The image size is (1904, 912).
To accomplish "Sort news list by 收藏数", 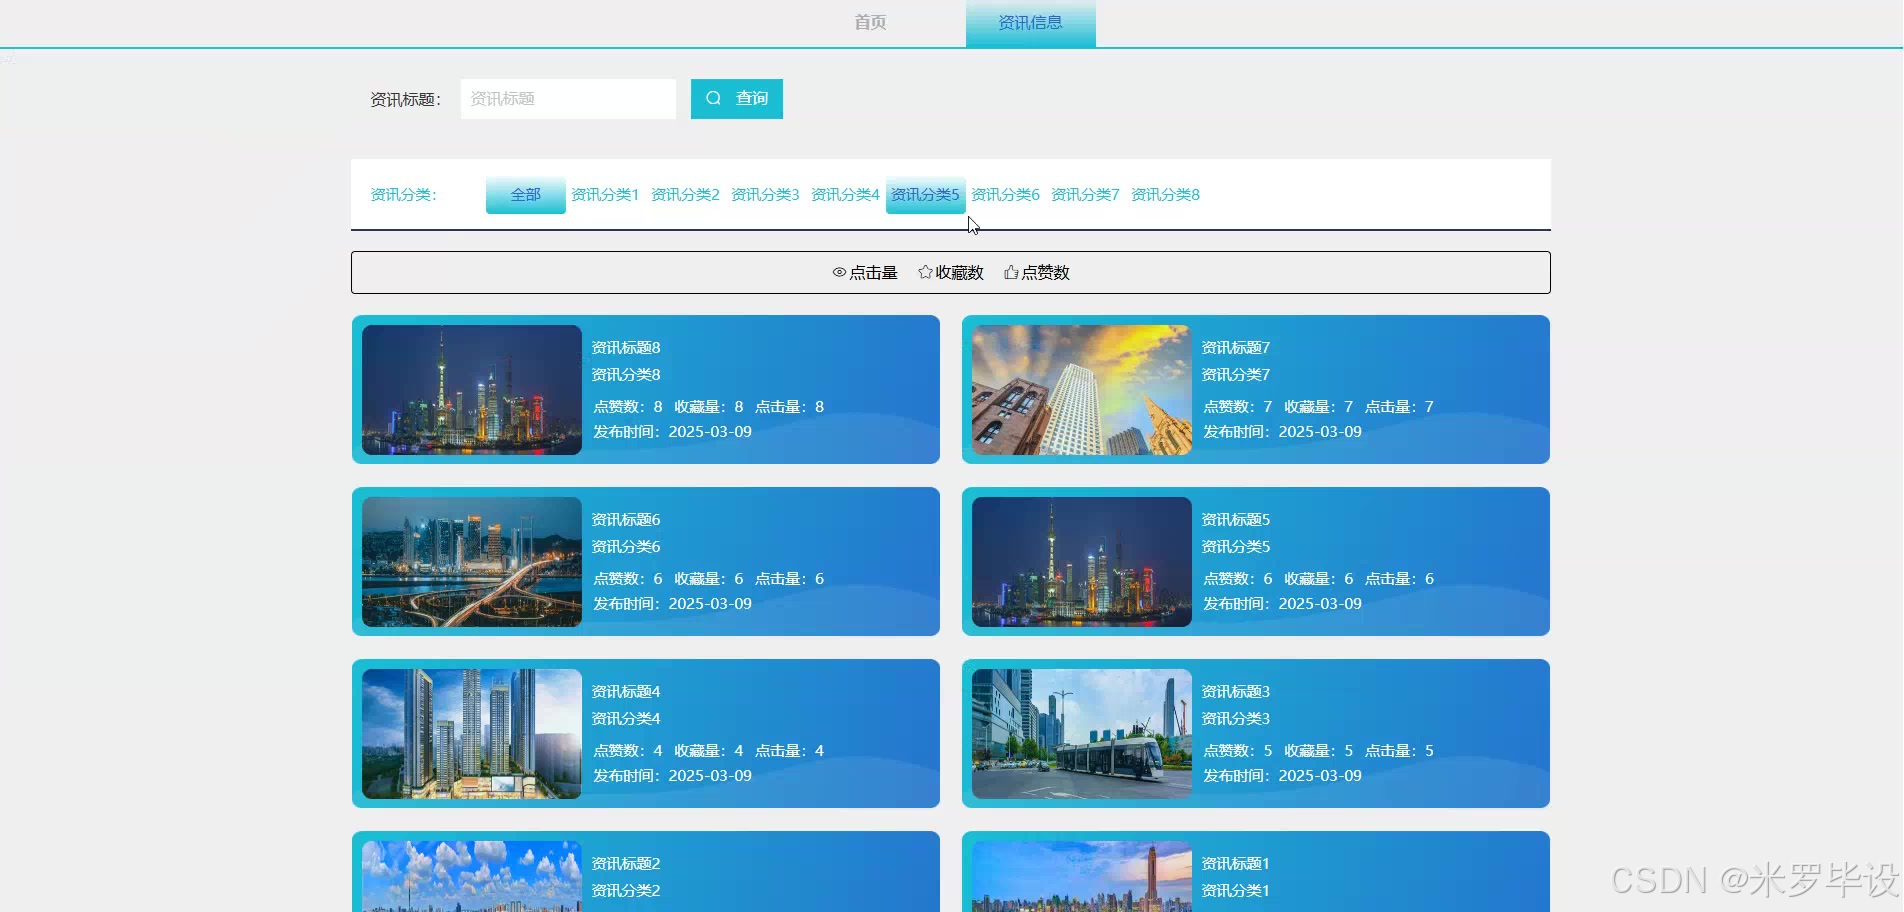I will point(958,272).
